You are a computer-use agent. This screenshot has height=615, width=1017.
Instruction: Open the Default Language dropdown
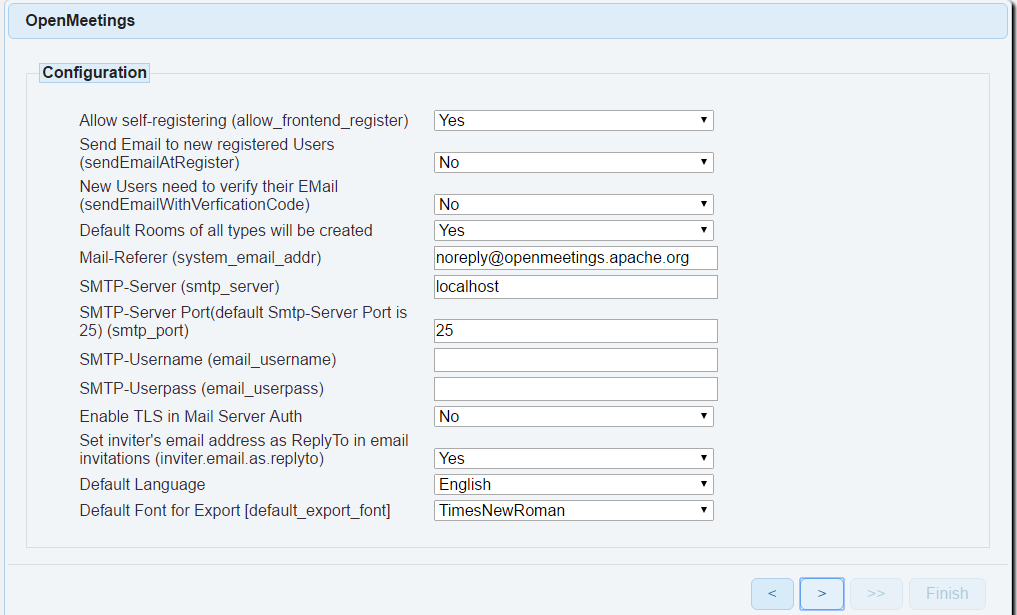pos(573,485)
